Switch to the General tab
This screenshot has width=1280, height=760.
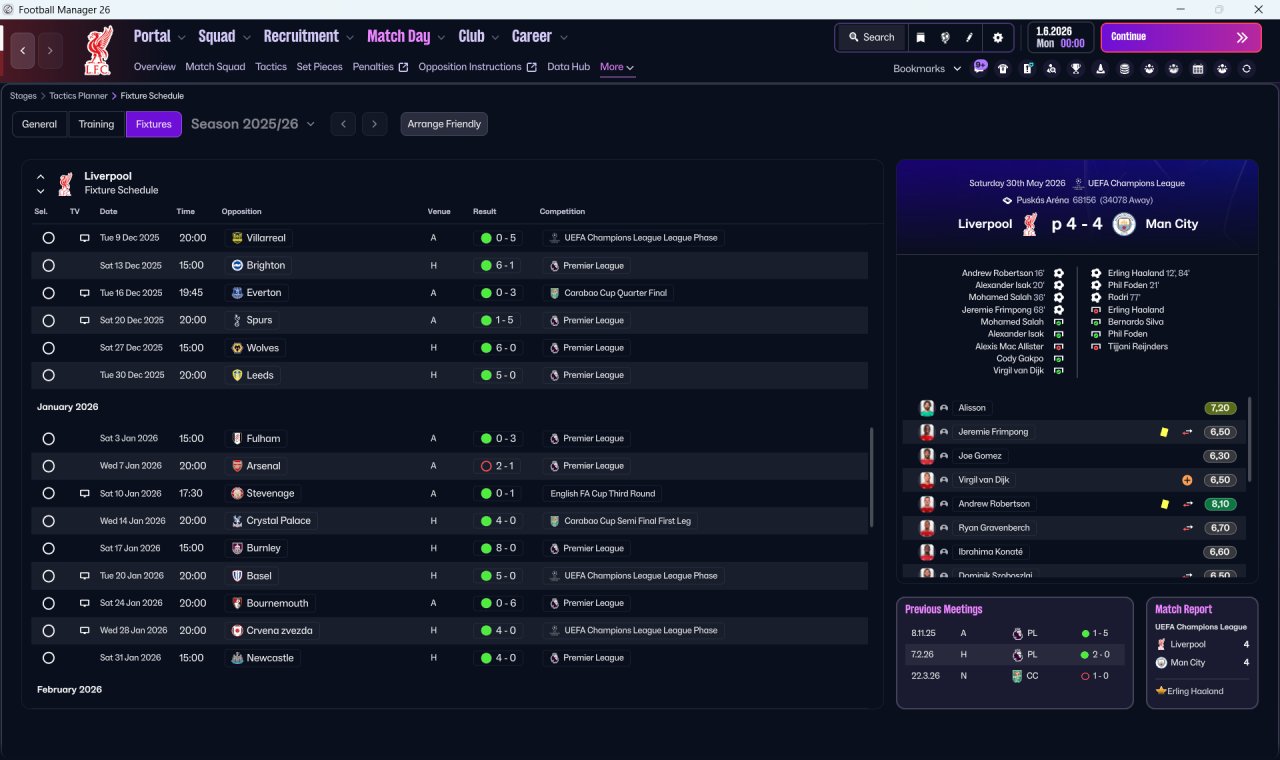(x=40, y=124)
